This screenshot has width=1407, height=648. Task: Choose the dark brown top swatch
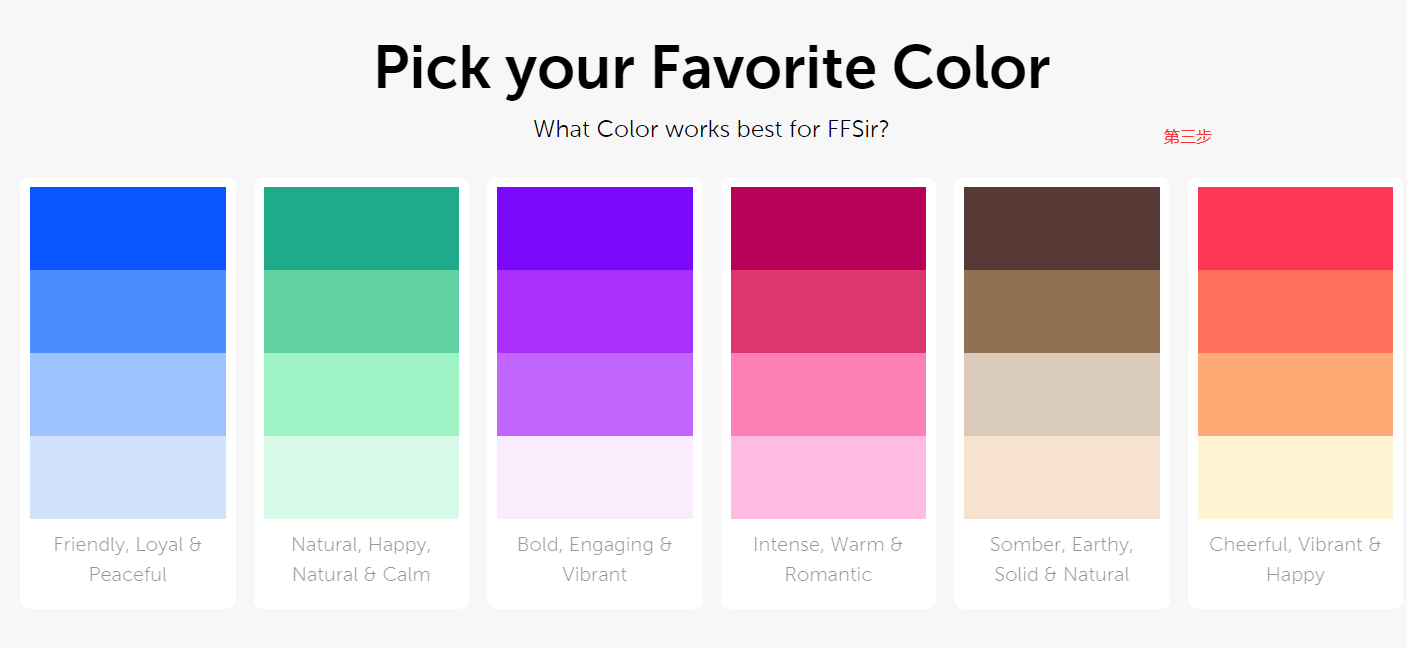[1062, 228]
